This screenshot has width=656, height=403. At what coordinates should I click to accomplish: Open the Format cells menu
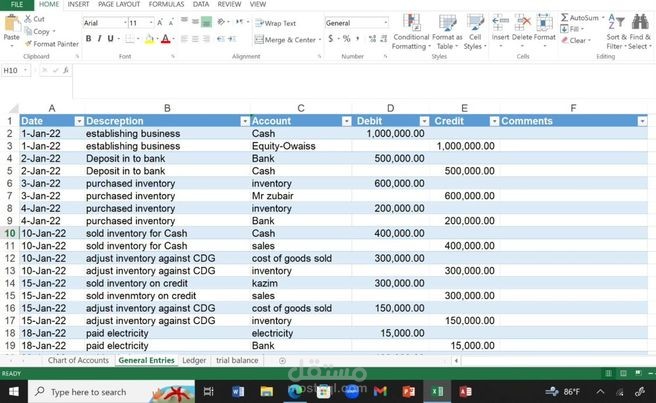pos(544,30)
